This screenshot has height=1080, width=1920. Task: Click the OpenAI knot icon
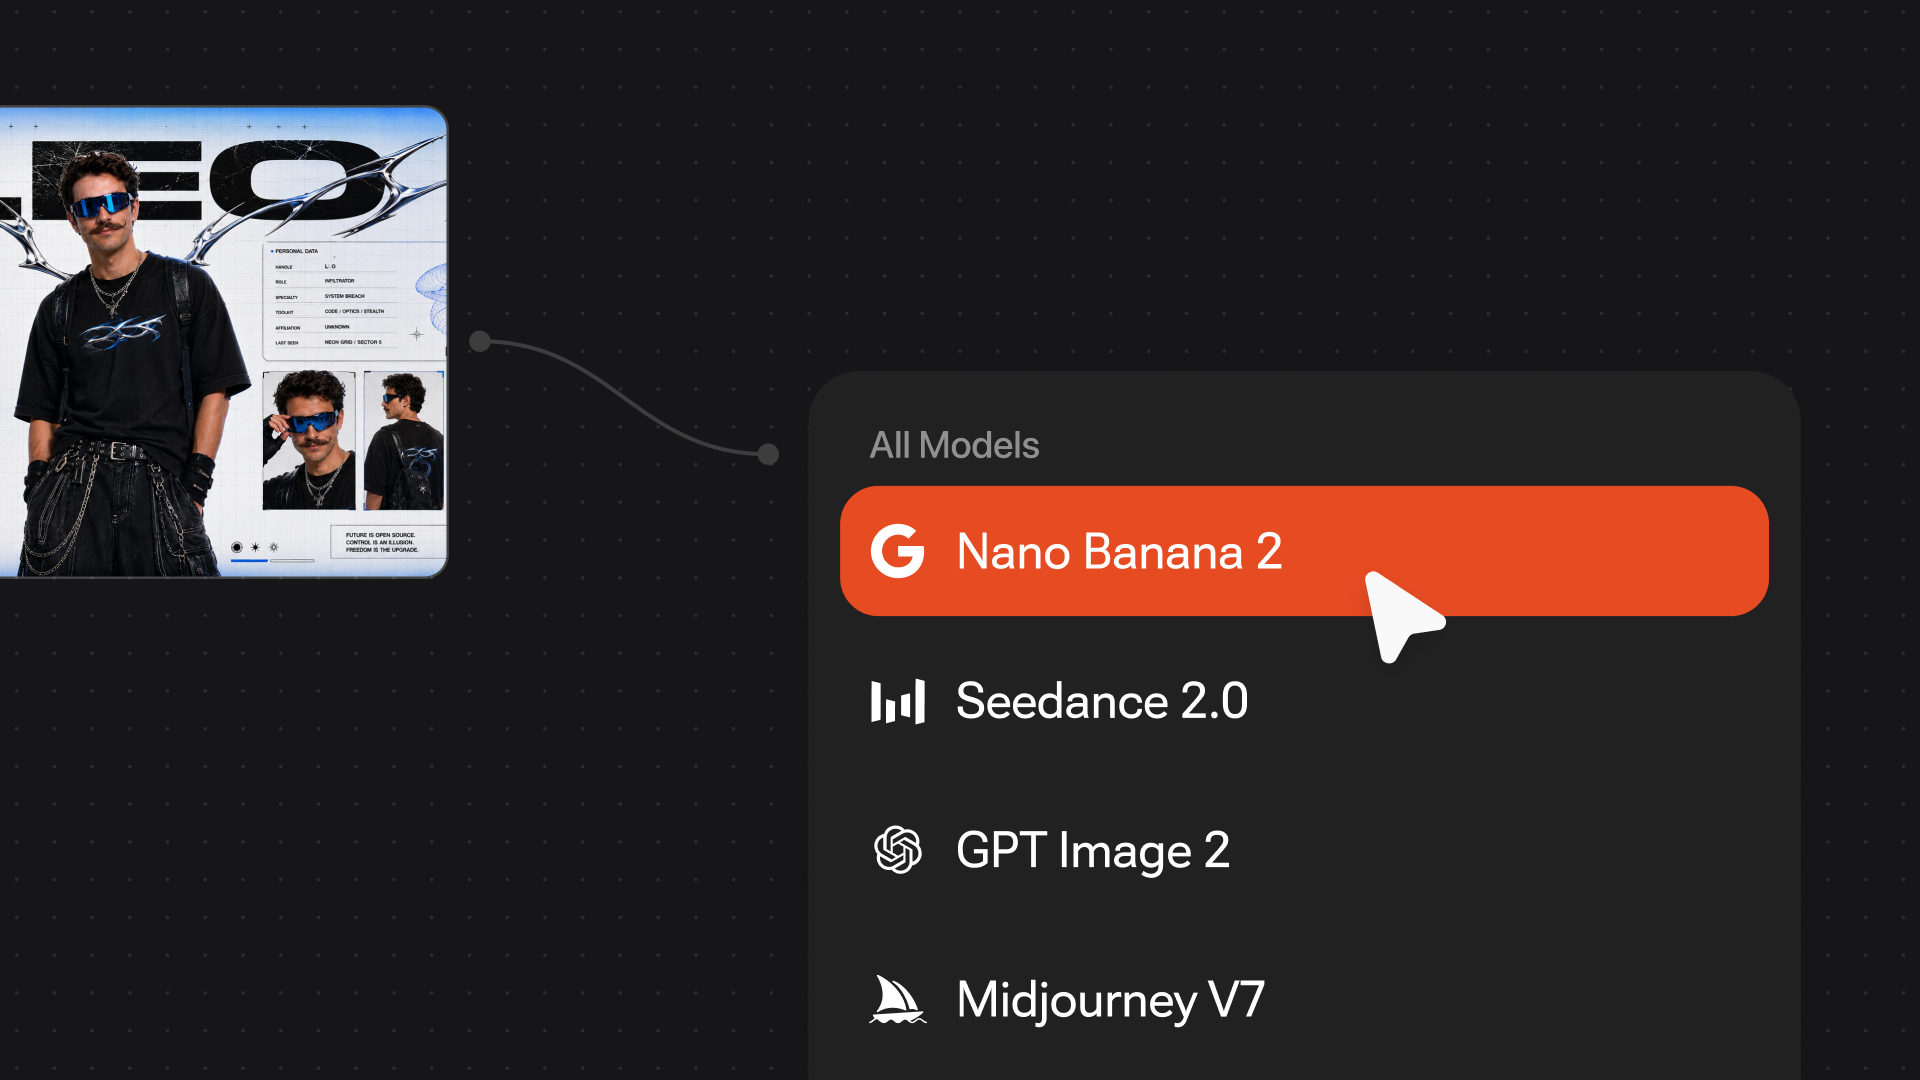point(897,850)
